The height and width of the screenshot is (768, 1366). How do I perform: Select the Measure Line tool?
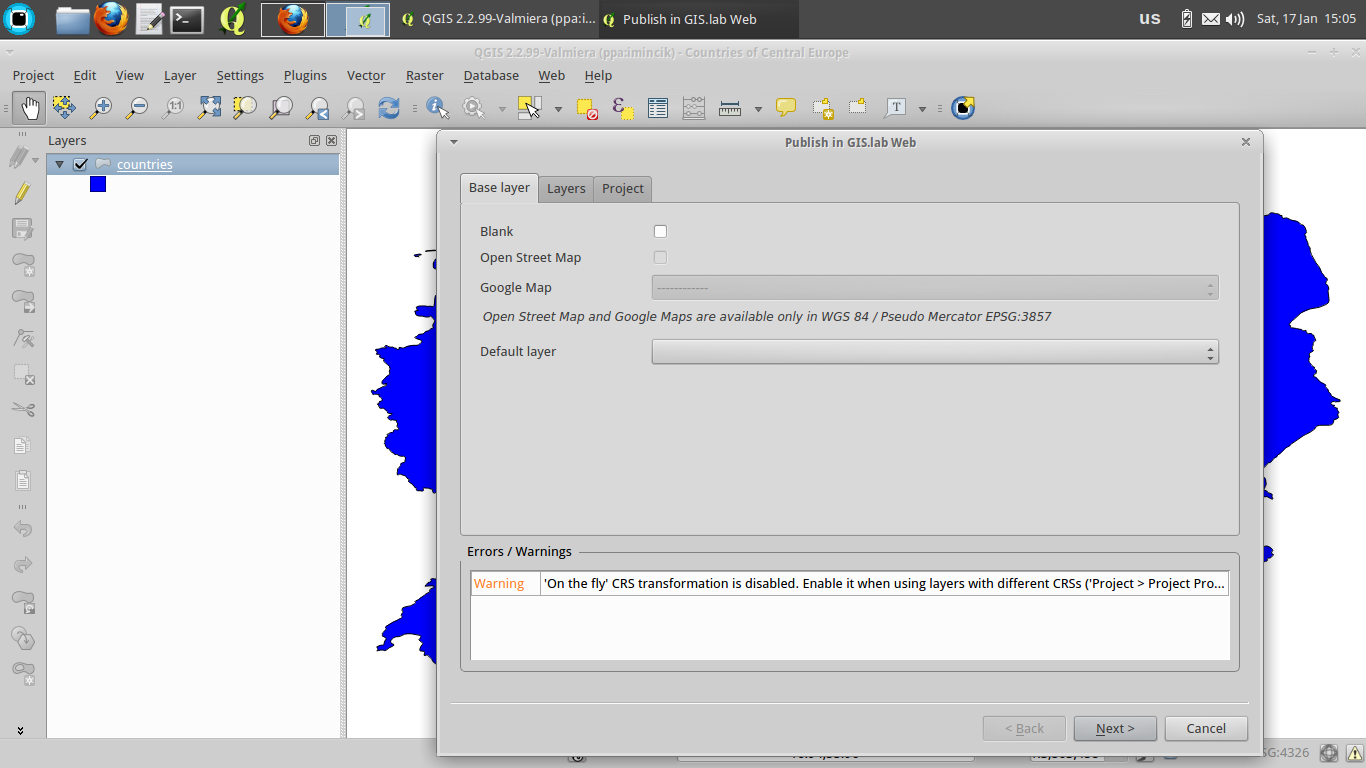click(730, 108)
